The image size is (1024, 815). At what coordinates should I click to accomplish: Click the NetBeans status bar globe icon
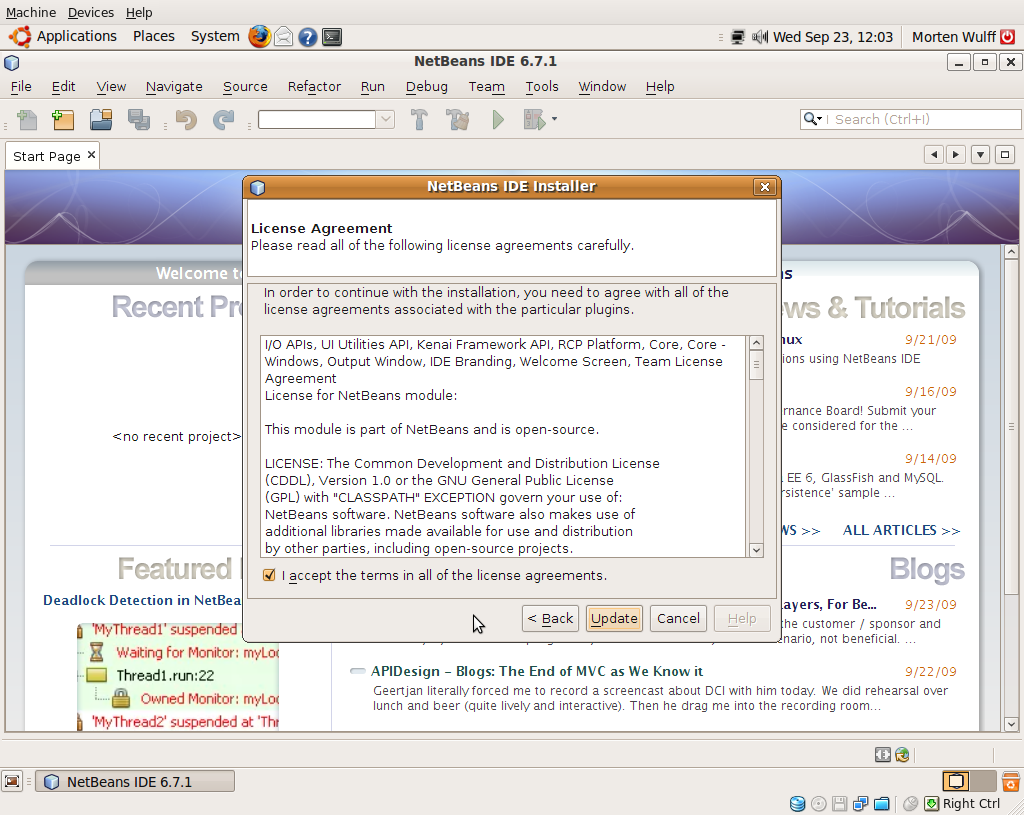point(903,755)
